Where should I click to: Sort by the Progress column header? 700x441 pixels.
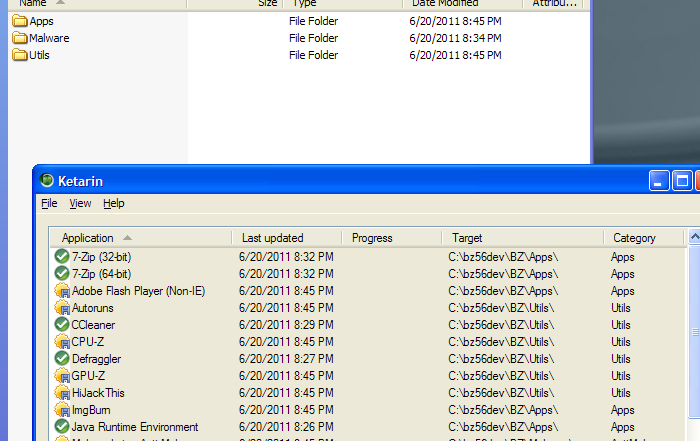pos(392,238)
